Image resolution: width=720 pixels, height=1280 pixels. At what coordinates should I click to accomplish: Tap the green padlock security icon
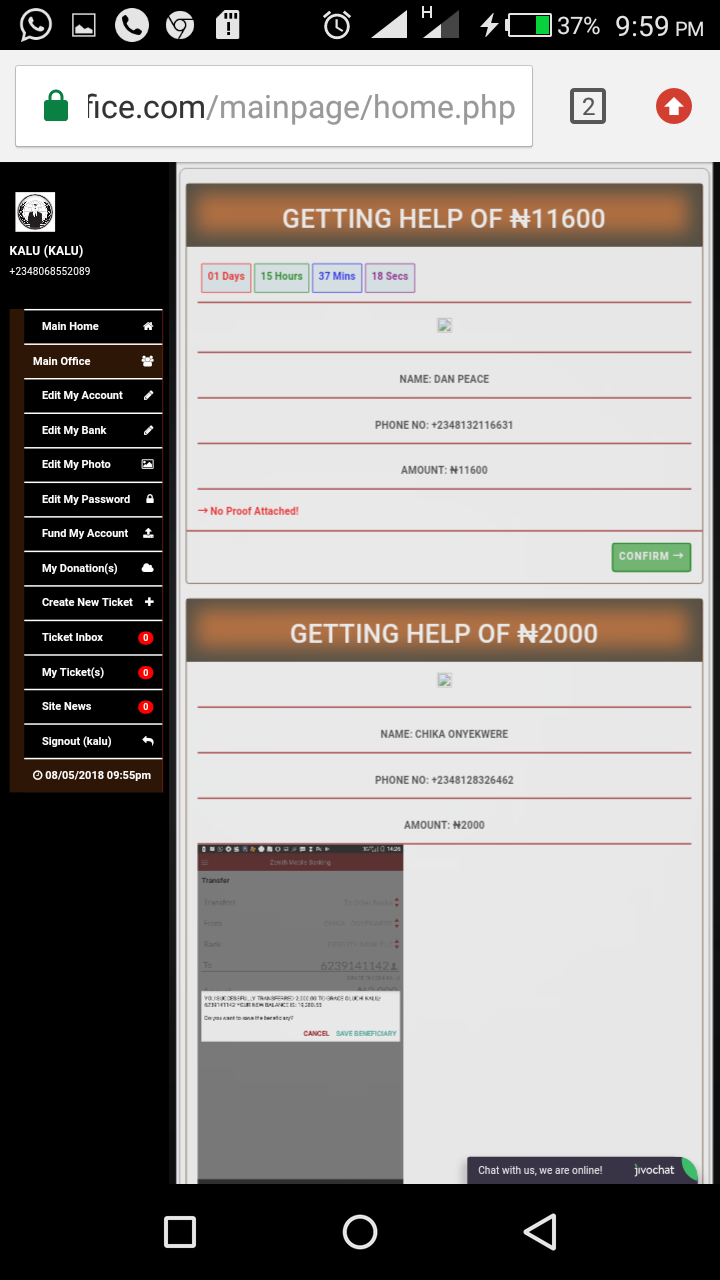pos(56,106)
